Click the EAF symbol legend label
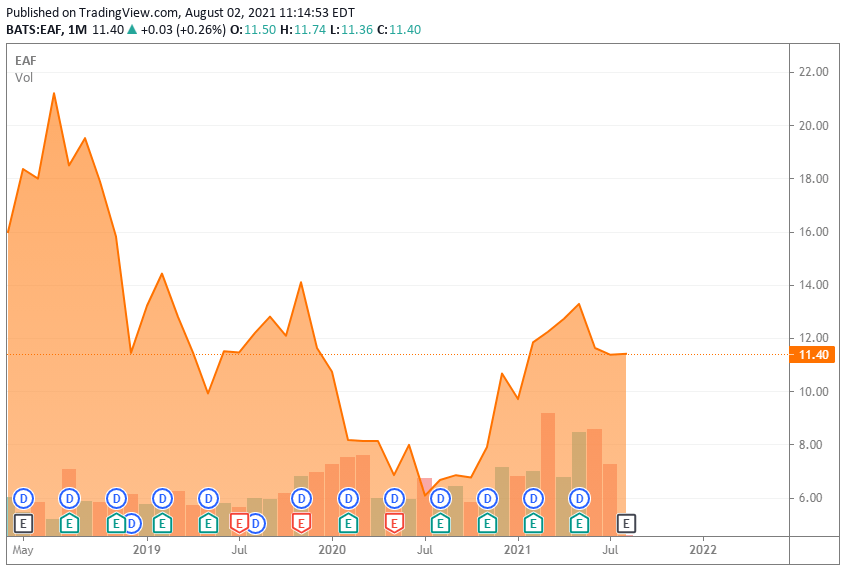 pyautogui.click(x=25, y=60)
